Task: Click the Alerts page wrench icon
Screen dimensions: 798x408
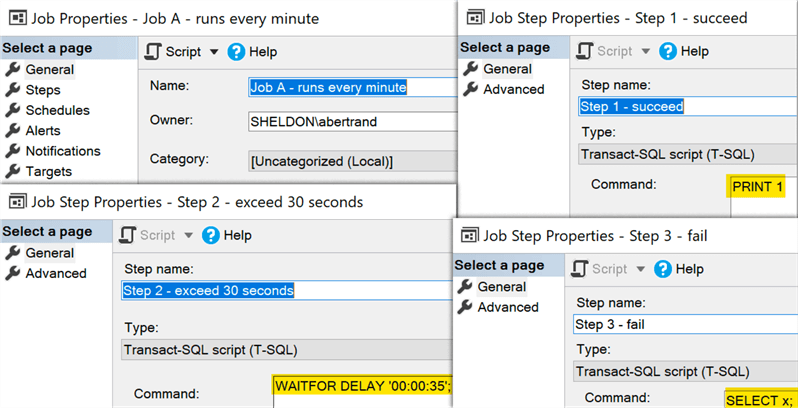Action: (x=13, y=131)
